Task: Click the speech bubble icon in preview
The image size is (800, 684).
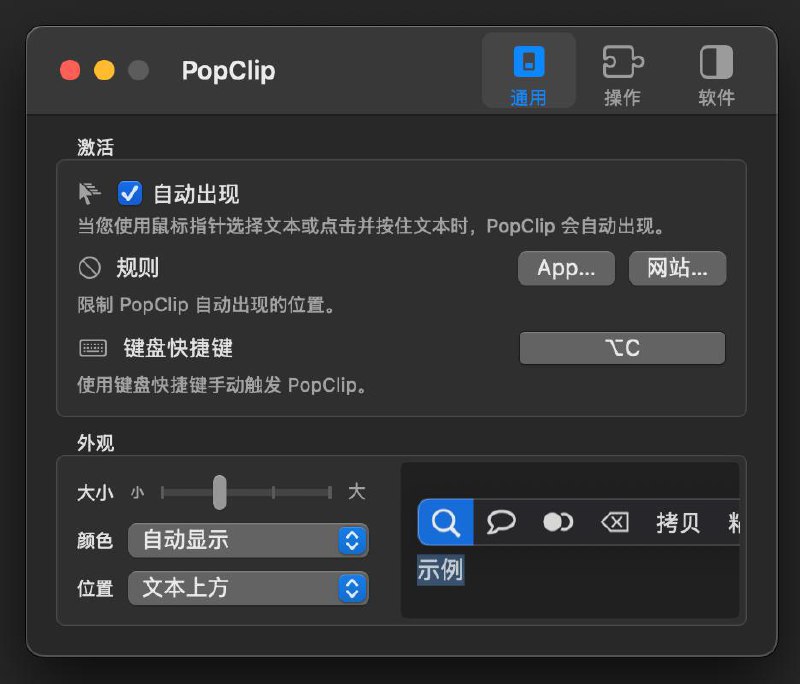Action: 501,522
